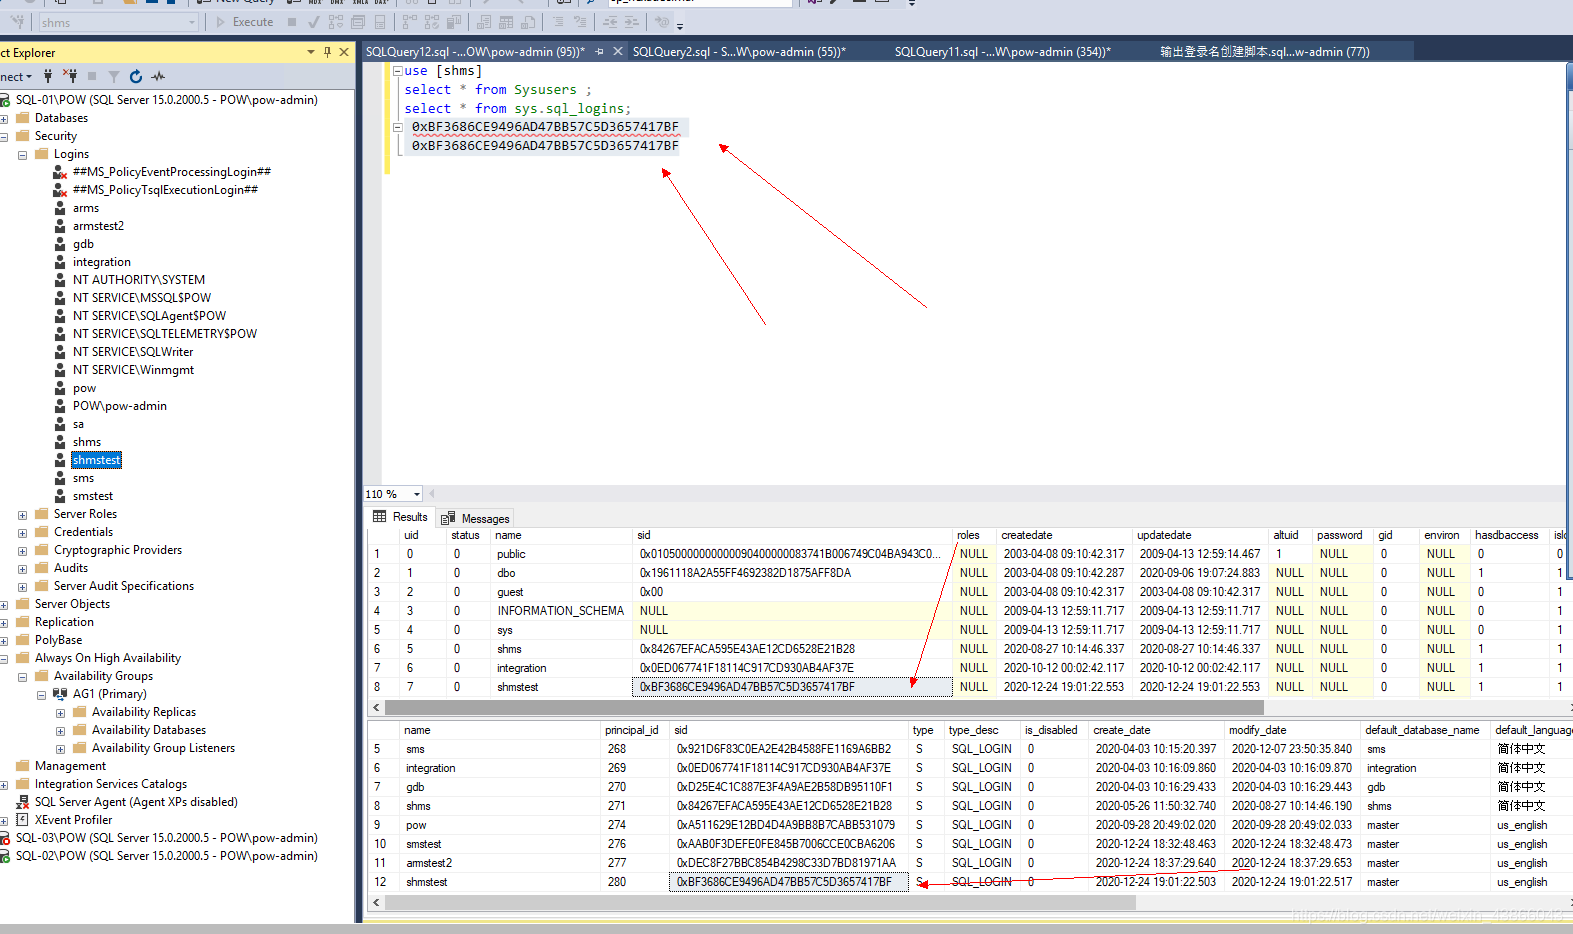Click the Parse checkmark icon
The image size is (1573, 934).
pos(314,22)
